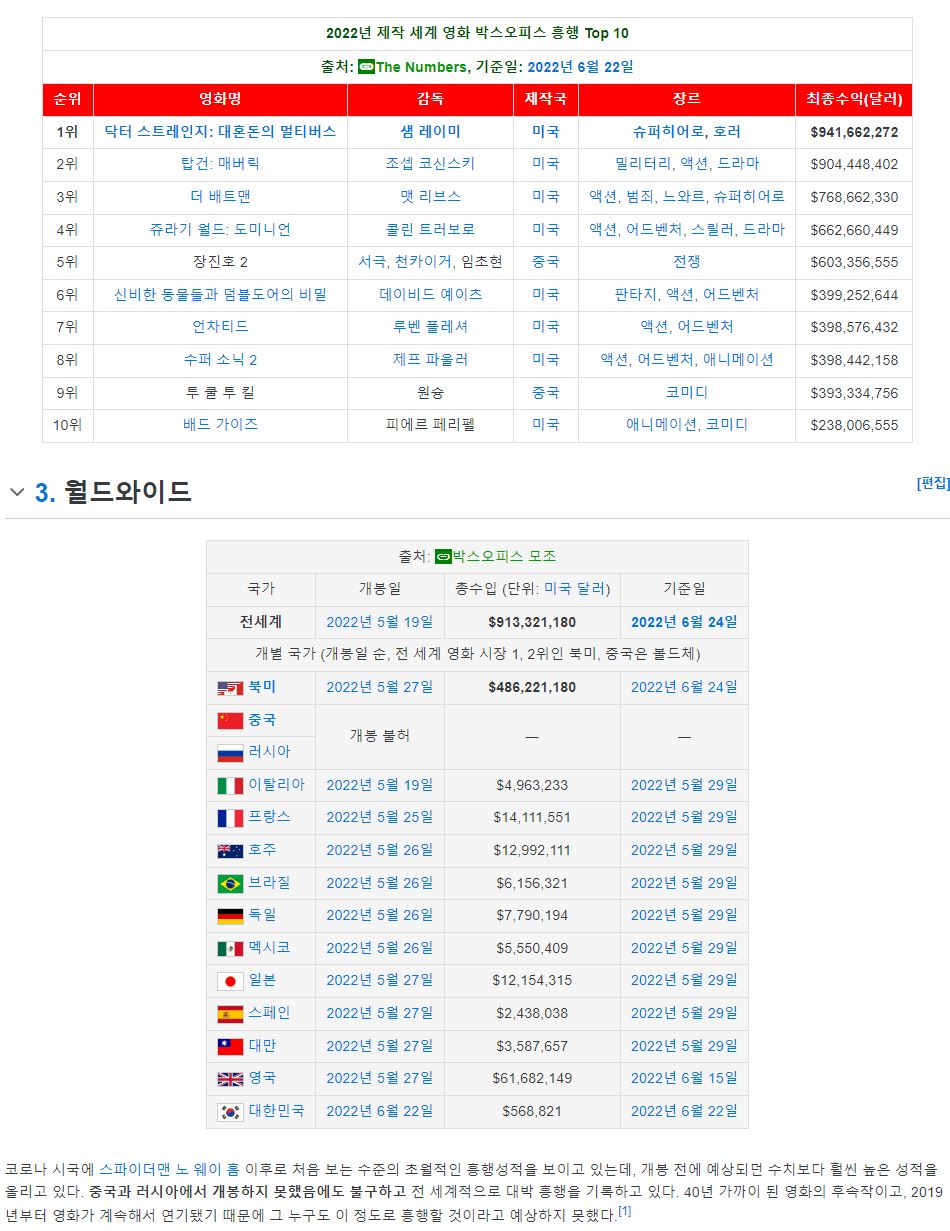This screenshot has width=950, height=1231.
Task: Click the South Korea flag icon
Action: [230, 1111]
